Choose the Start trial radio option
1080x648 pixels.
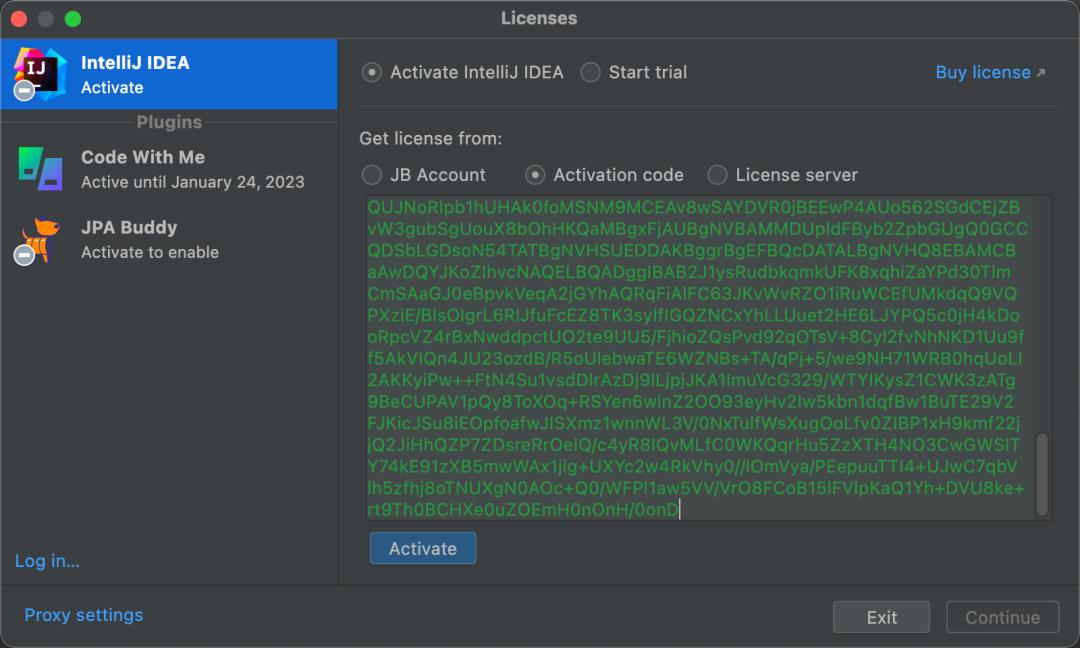pyautogui.click(x=590, y=72)
